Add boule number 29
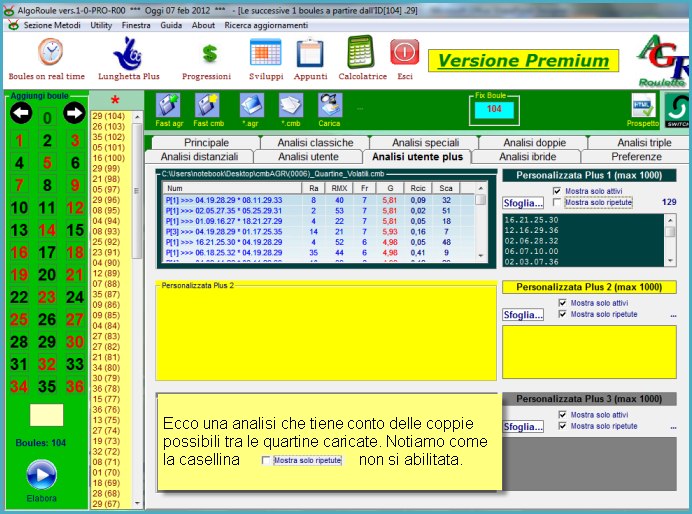 click(47, 341)
